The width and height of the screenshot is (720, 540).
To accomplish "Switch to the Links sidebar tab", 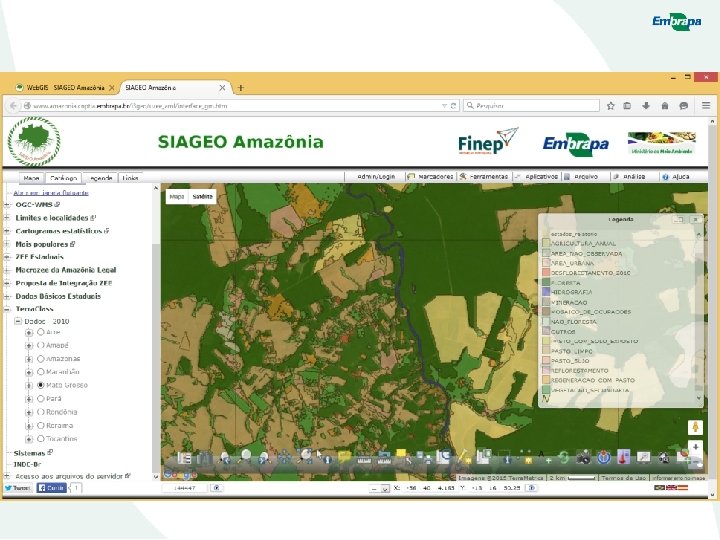I will 130,178.
